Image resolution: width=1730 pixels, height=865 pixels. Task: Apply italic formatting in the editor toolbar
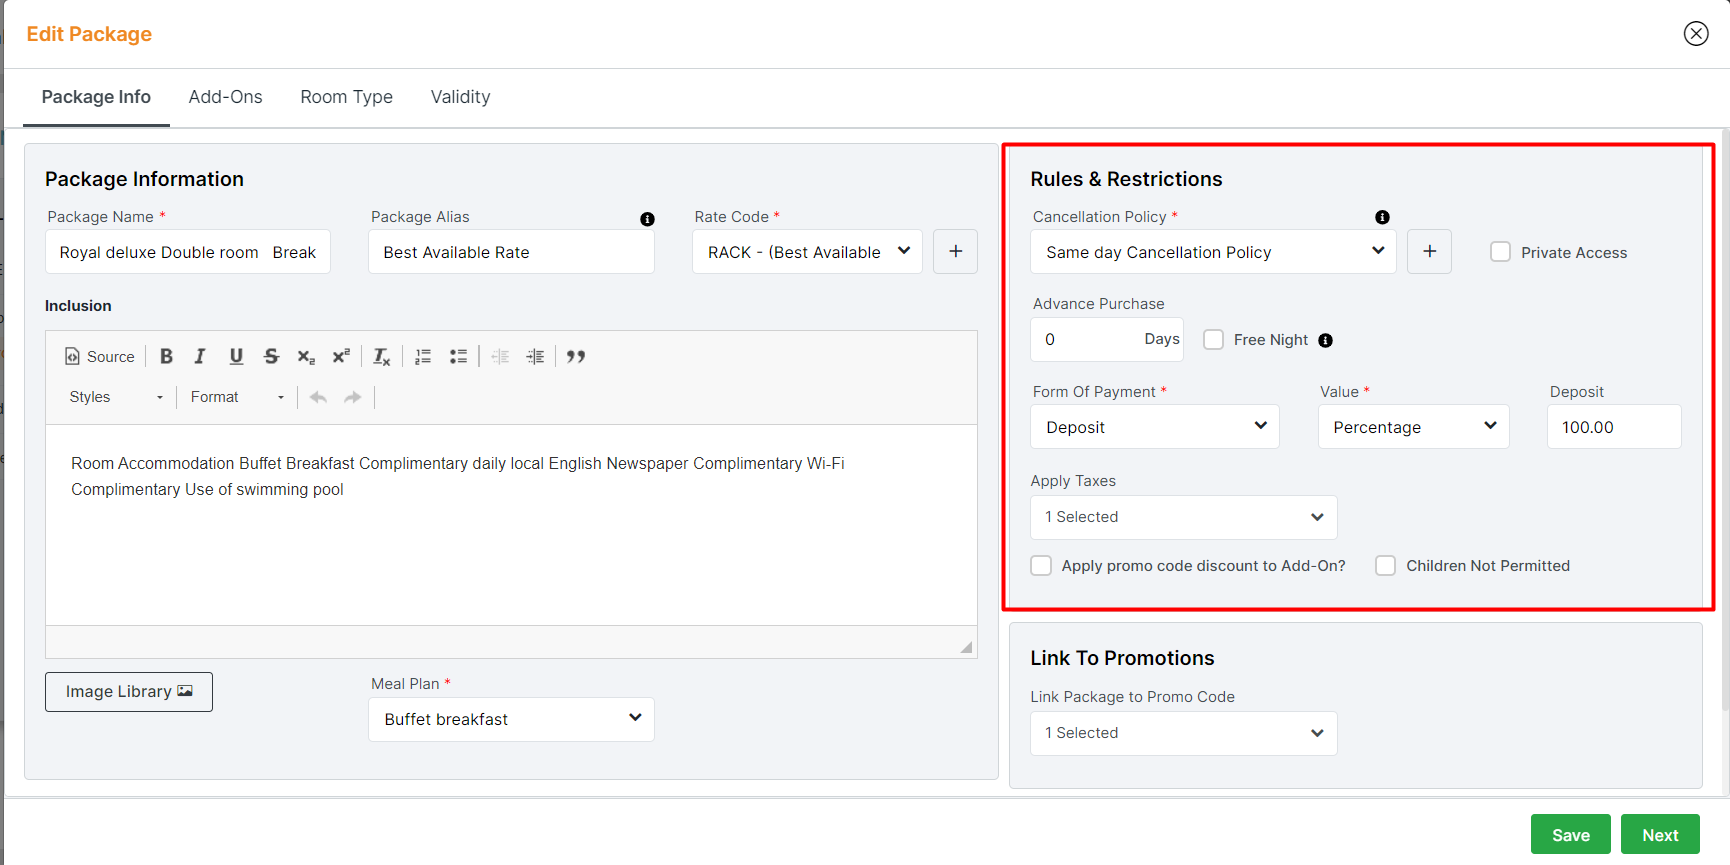[x=200, y=356]
